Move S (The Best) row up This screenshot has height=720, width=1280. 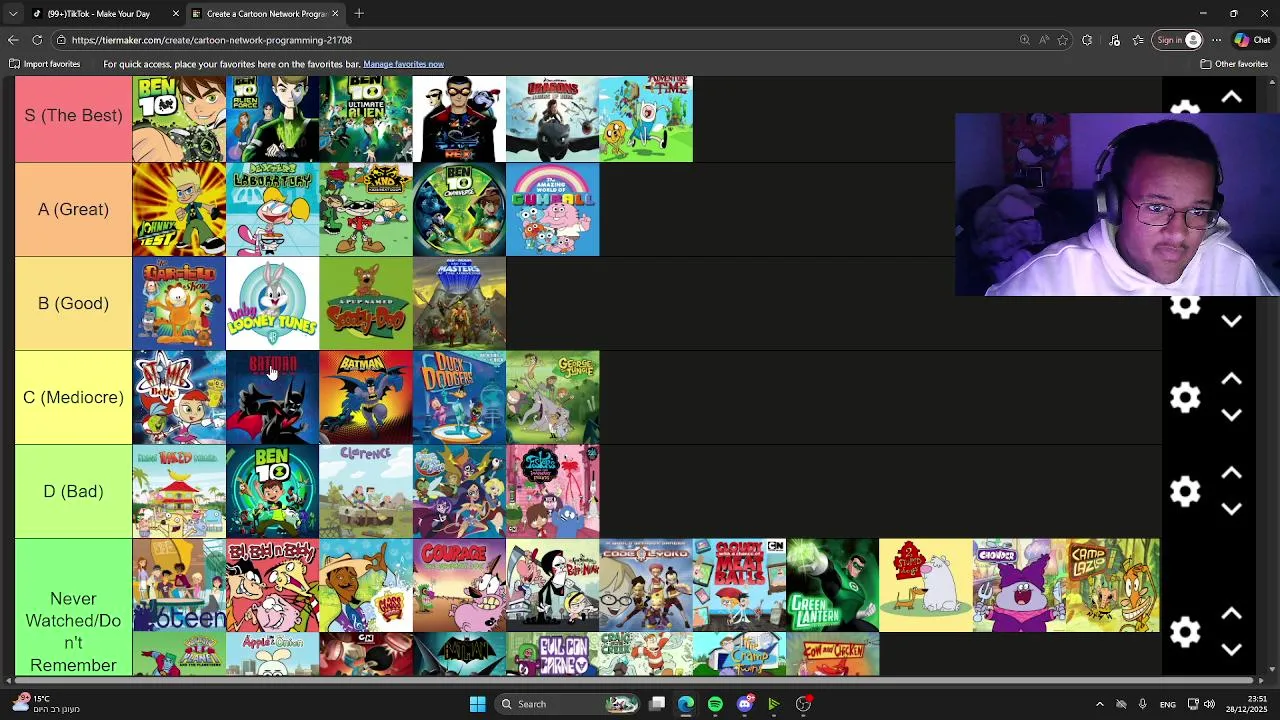[x=1231, y=97]
